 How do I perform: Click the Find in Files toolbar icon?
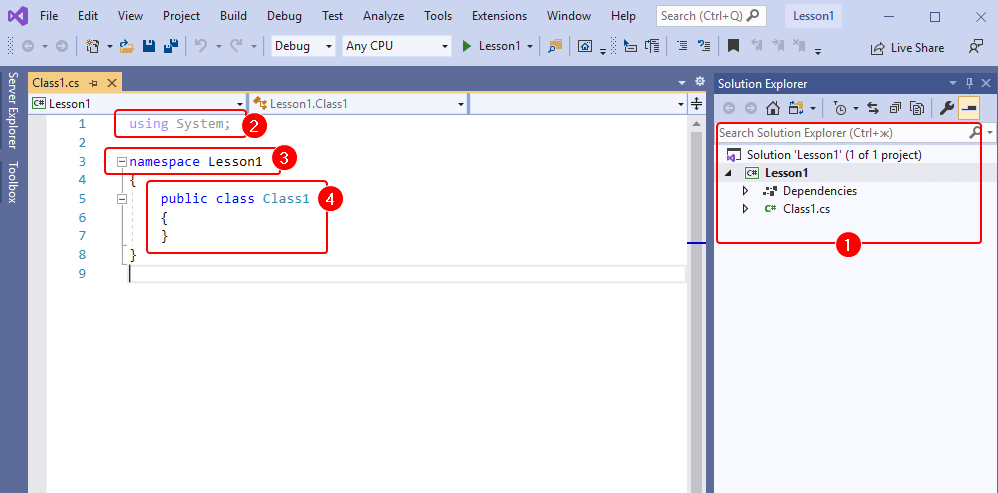point(555,46)
